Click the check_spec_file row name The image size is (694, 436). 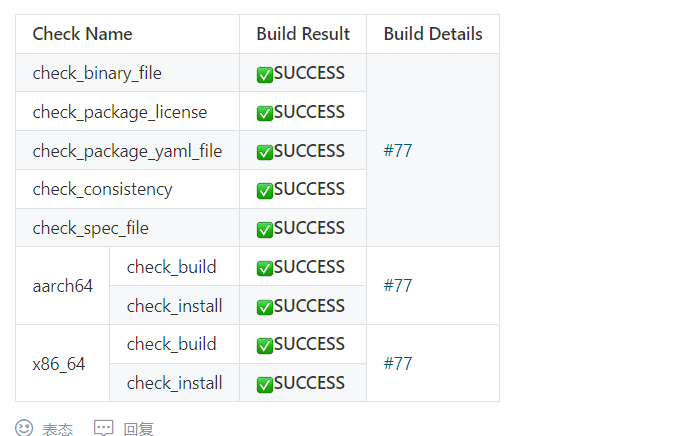coord(90,228)
